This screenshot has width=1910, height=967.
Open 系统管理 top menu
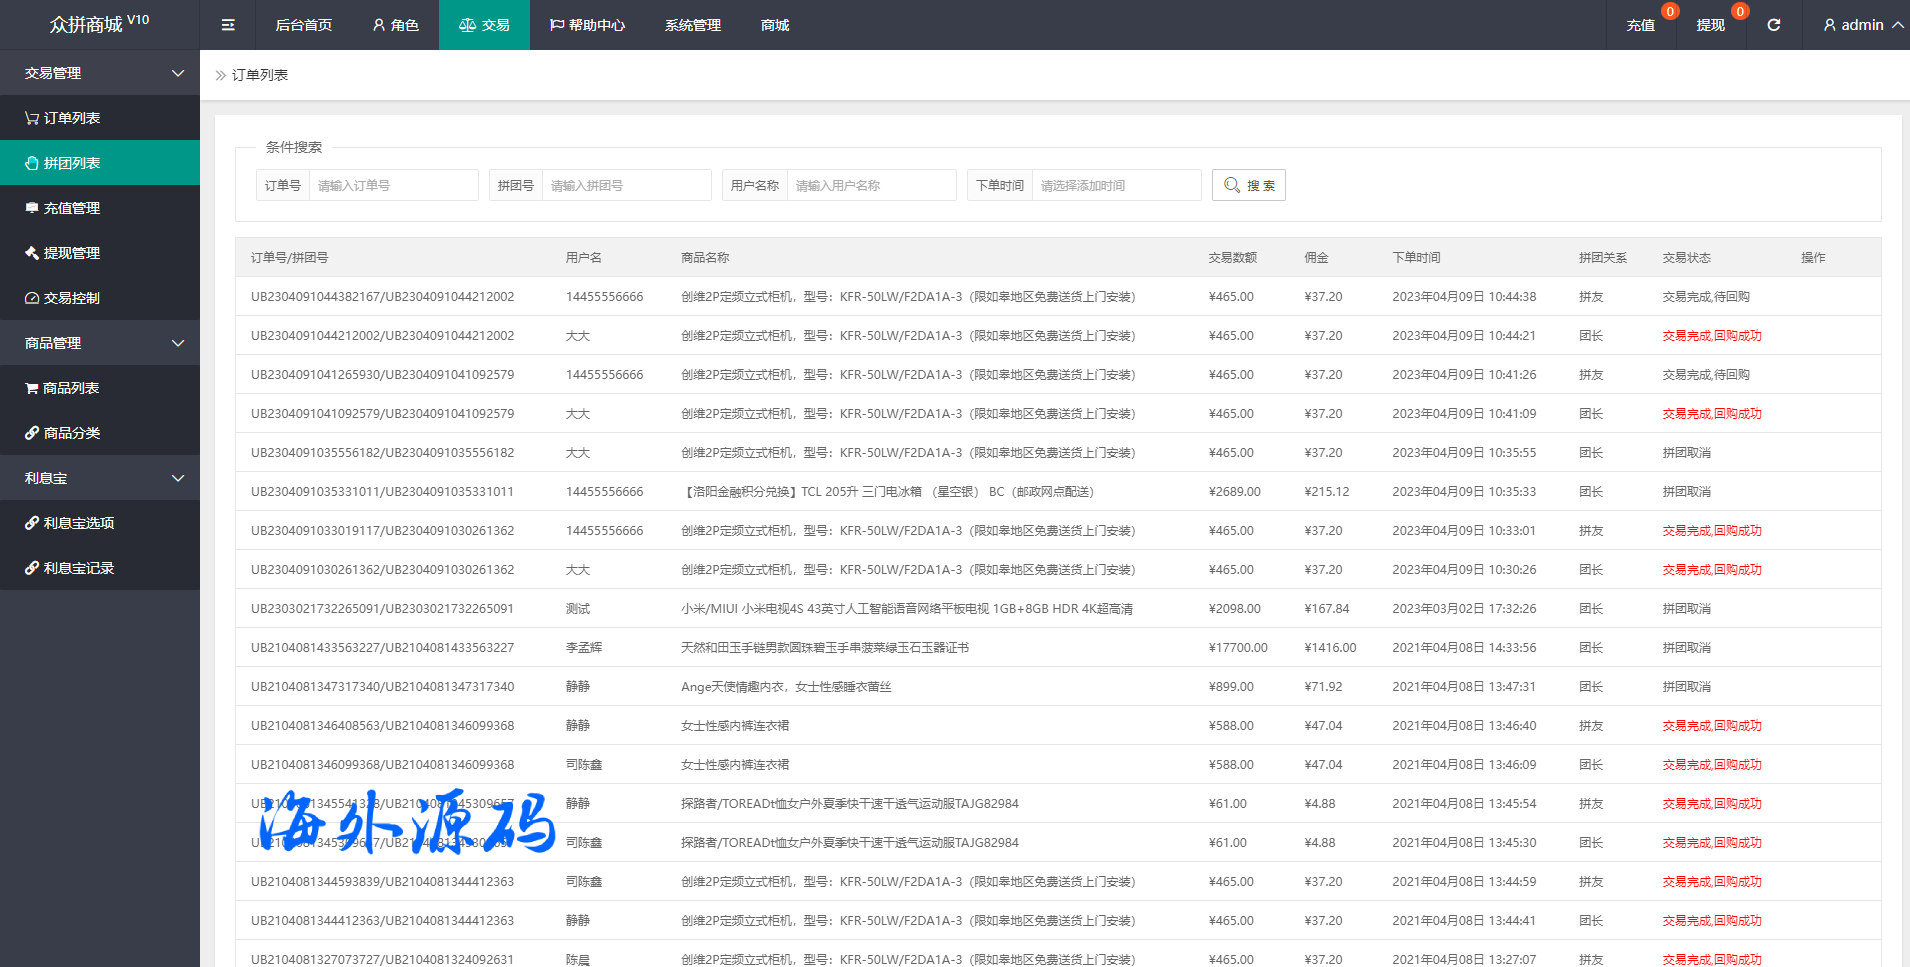(692, 25)
